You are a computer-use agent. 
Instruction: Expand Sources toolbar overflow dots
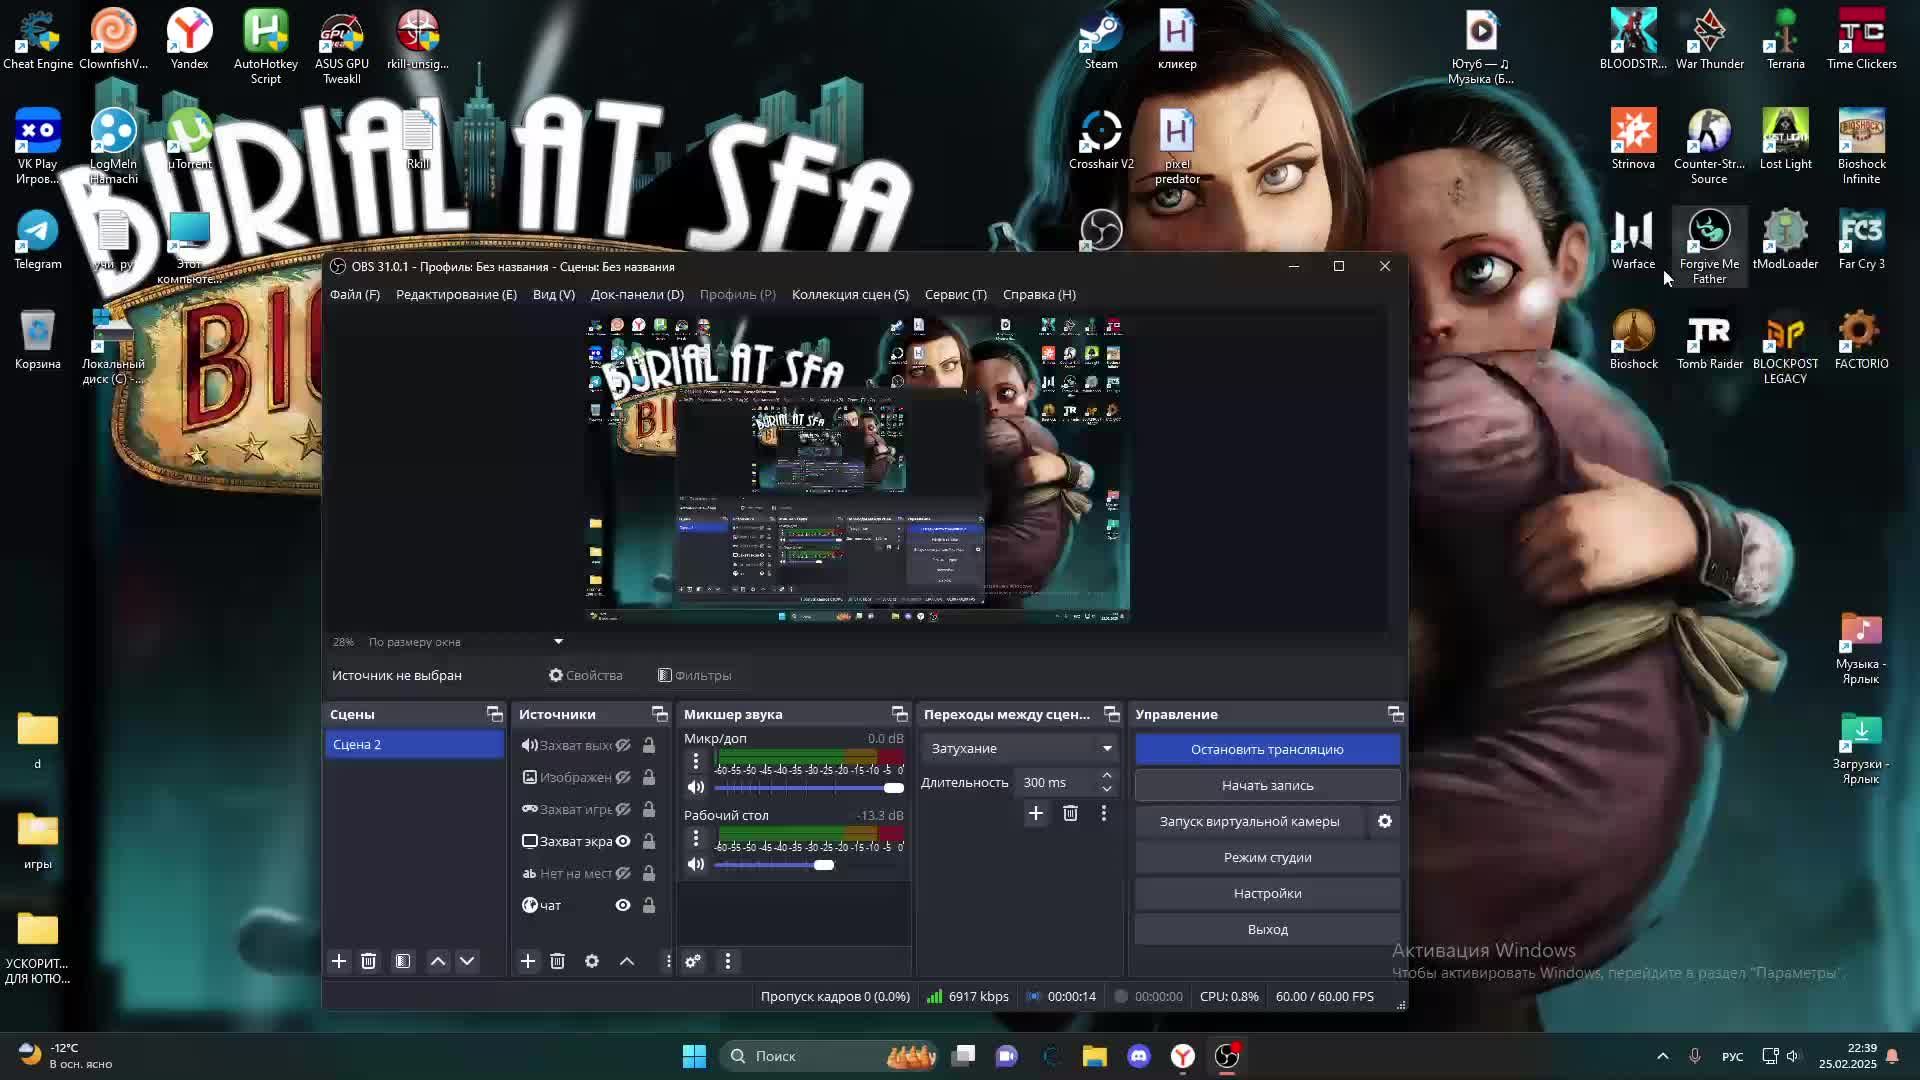click(668, 961)
